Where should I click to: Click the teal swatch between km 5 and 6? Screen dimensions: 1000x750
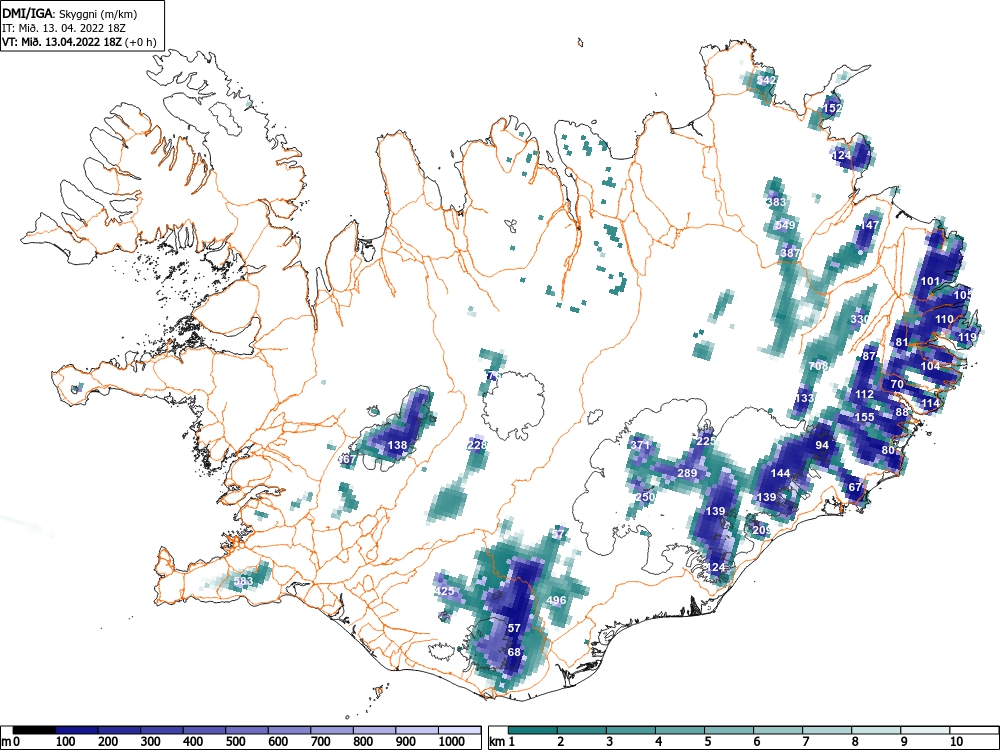tap(729, 730)
